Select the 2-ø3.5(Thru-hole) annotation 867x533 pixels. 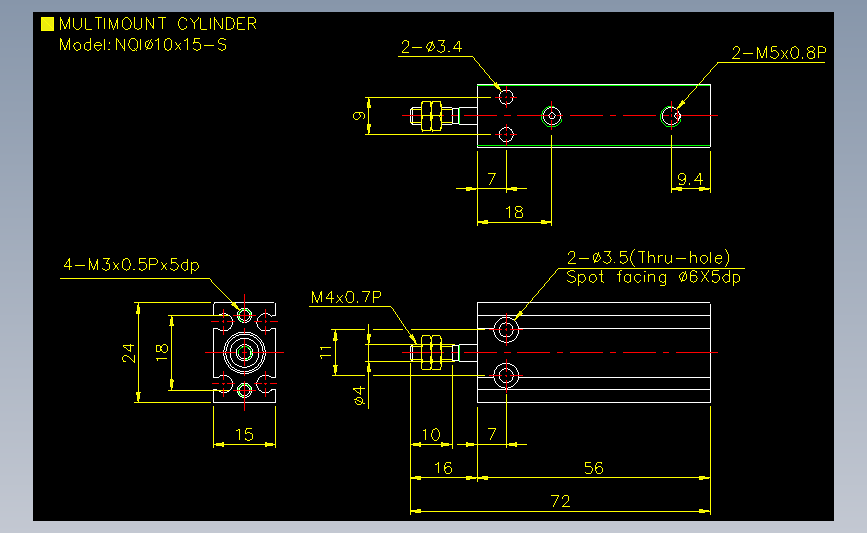[648, 258]
